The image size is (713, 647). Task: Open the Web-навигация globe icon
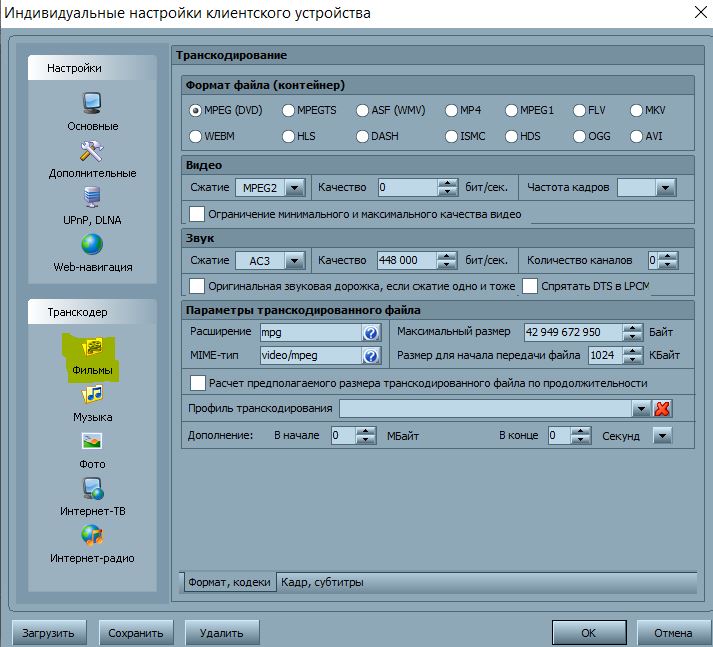coord(92,245)
